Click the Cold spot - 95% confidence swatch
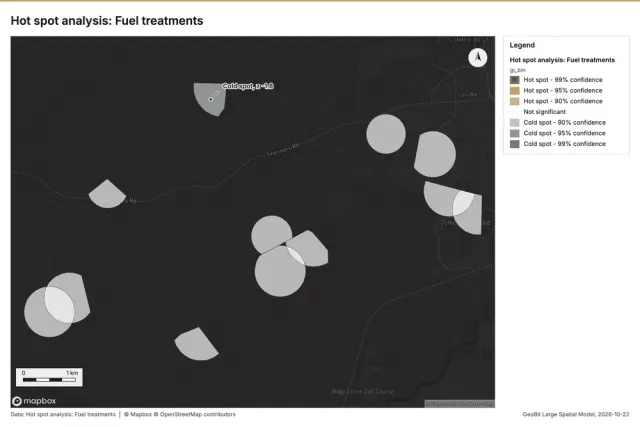This screenshot has width=640, height=427. pyautogui.click(x=515, y=133)
